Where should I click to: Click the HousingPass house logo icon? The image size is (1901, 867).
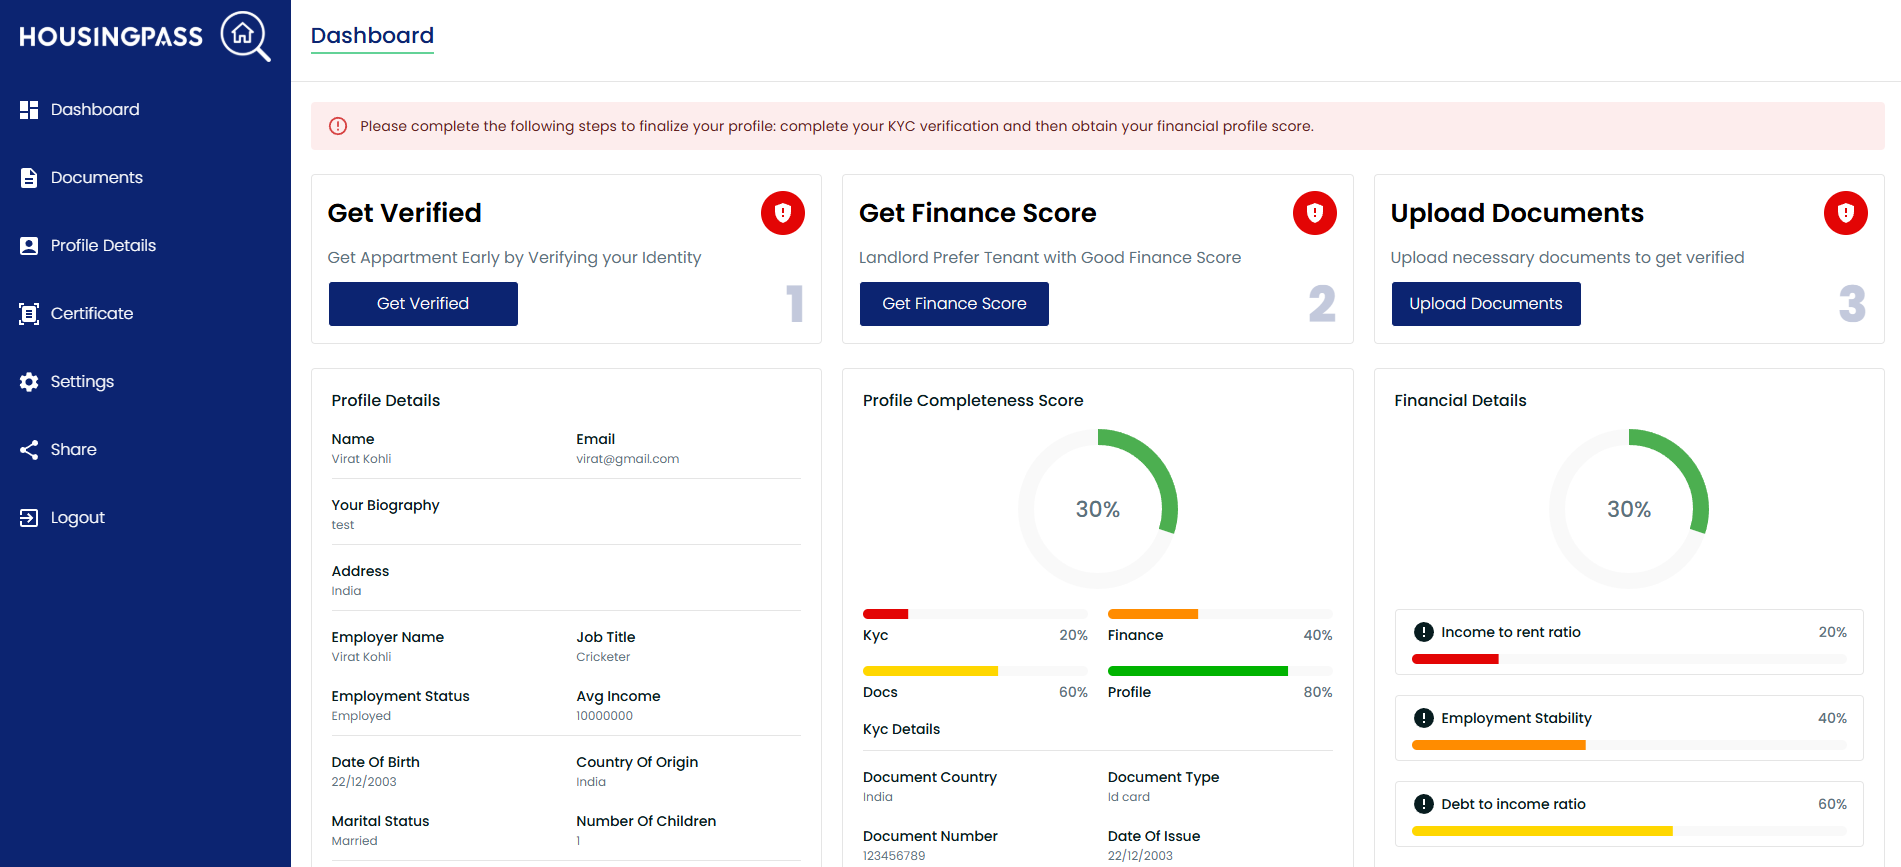coord(244,36)
